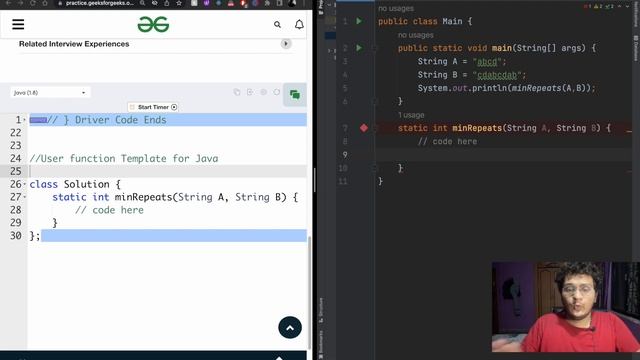Go to next highlighted error arrow
The height and width of the screenshot is (360, 640).
tap(628, 6)
